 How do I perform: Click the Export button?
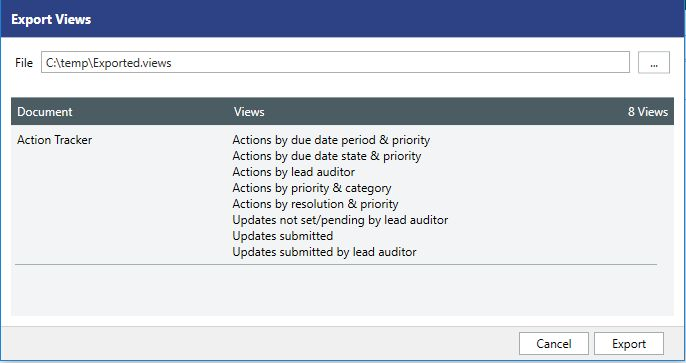point(629,344)
